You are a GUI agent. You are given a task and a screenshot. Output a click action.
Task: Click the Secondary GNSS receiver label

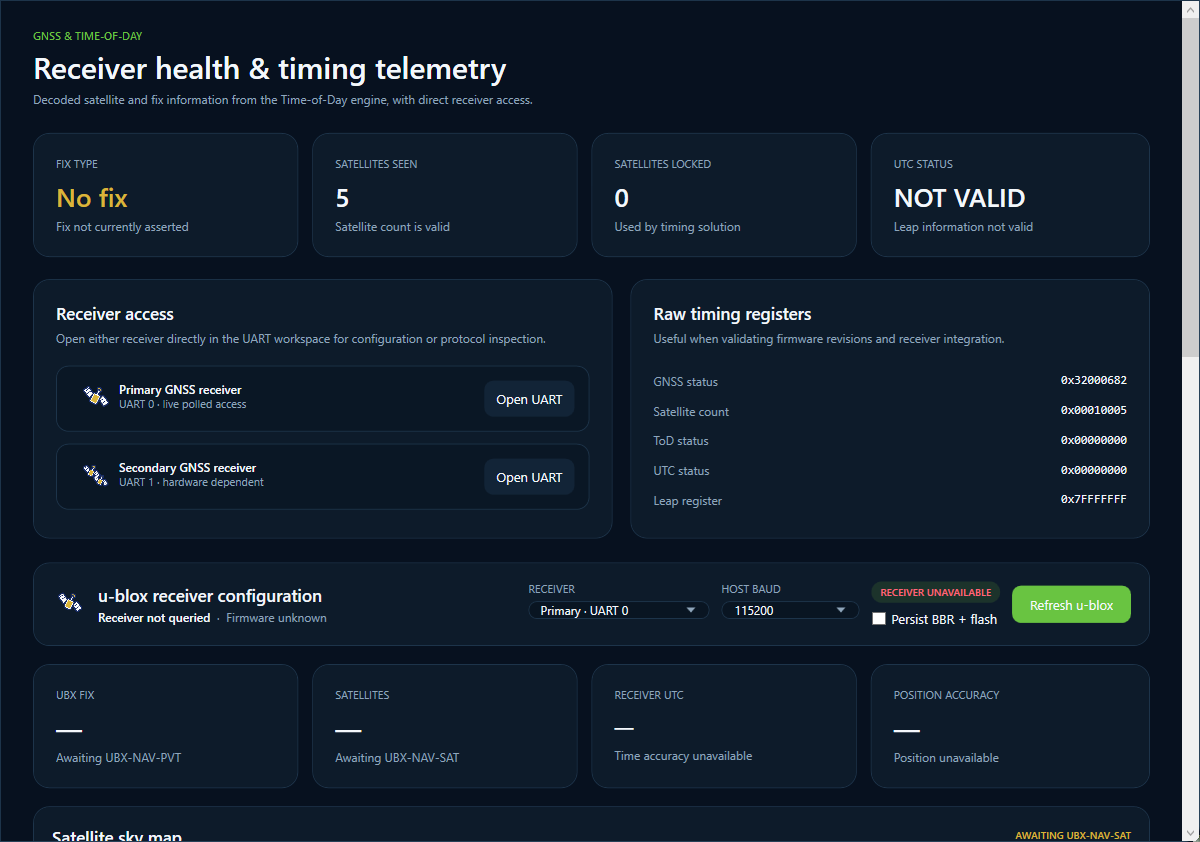pyautogui.click(x=187, y=468)
